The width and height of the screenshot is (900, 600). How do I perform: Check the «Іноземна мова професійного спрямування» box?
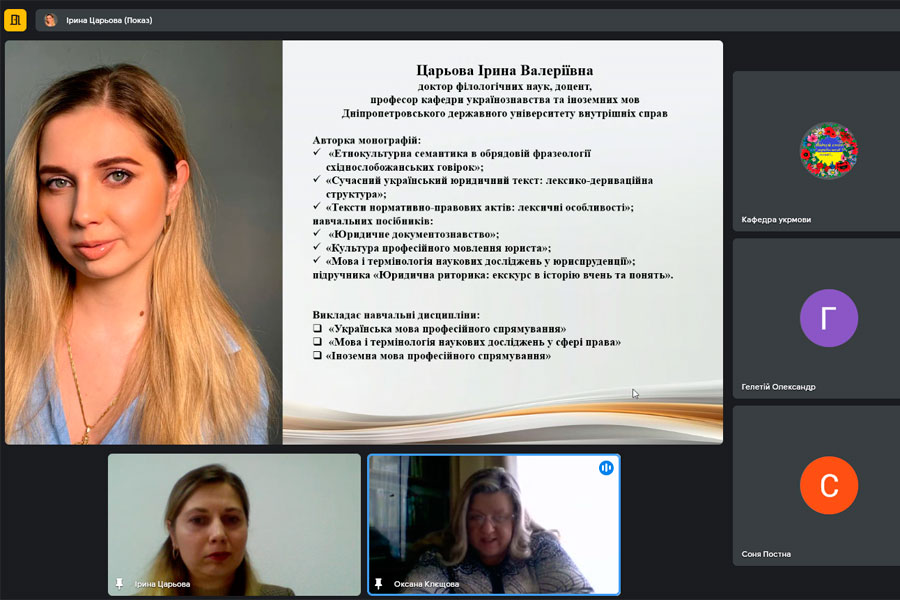[x=317, y=356]
